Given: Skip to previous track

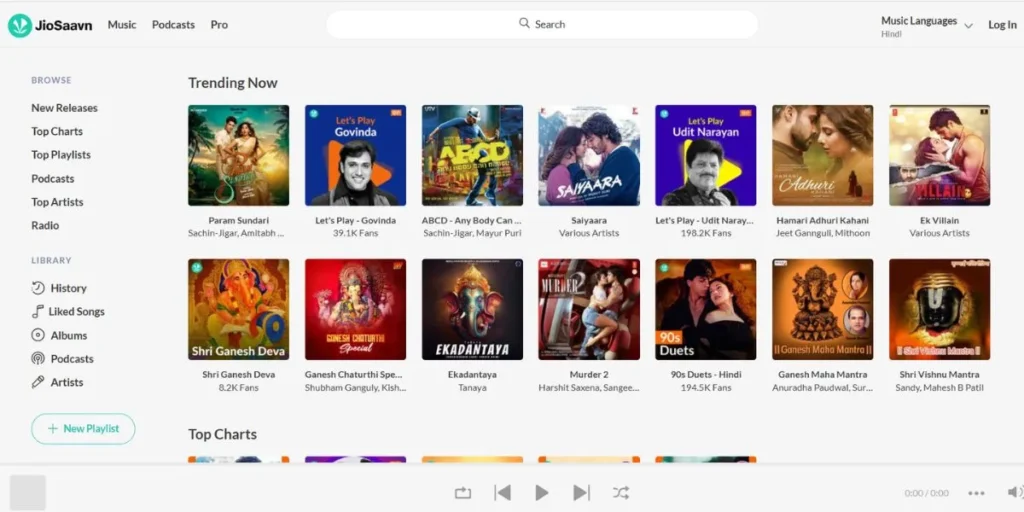Looking at the screenshot, I should (502, 492).
